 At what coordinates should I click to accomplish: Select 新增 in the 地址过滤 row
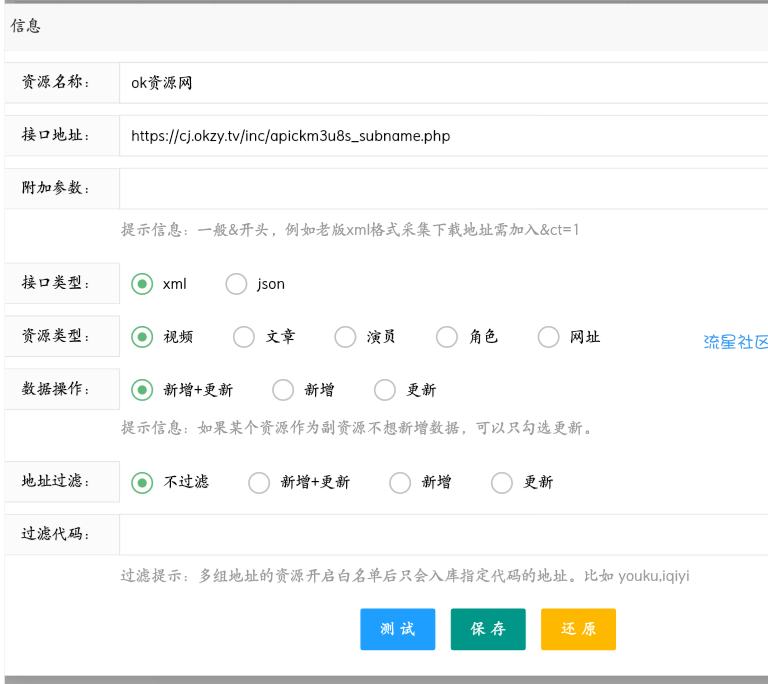point(400,483)
